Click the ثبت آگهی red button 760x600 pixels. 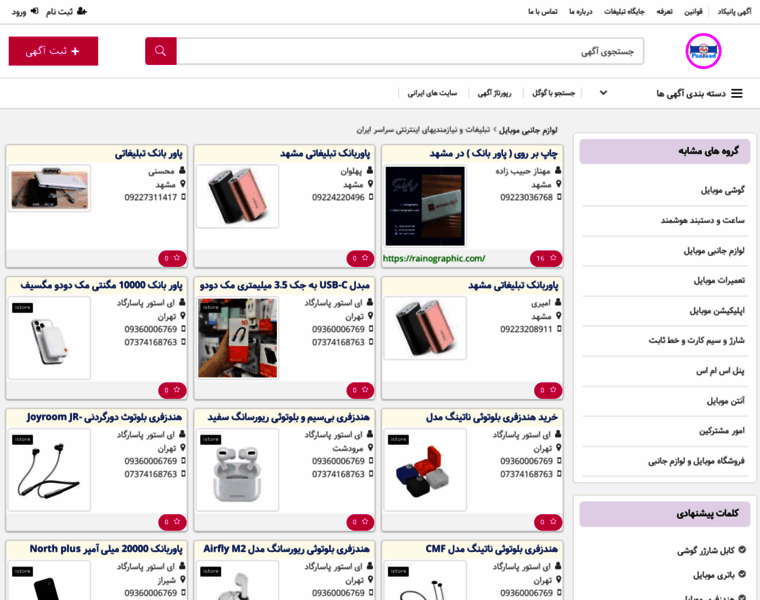pyautogui.click(x=53, y=51)
